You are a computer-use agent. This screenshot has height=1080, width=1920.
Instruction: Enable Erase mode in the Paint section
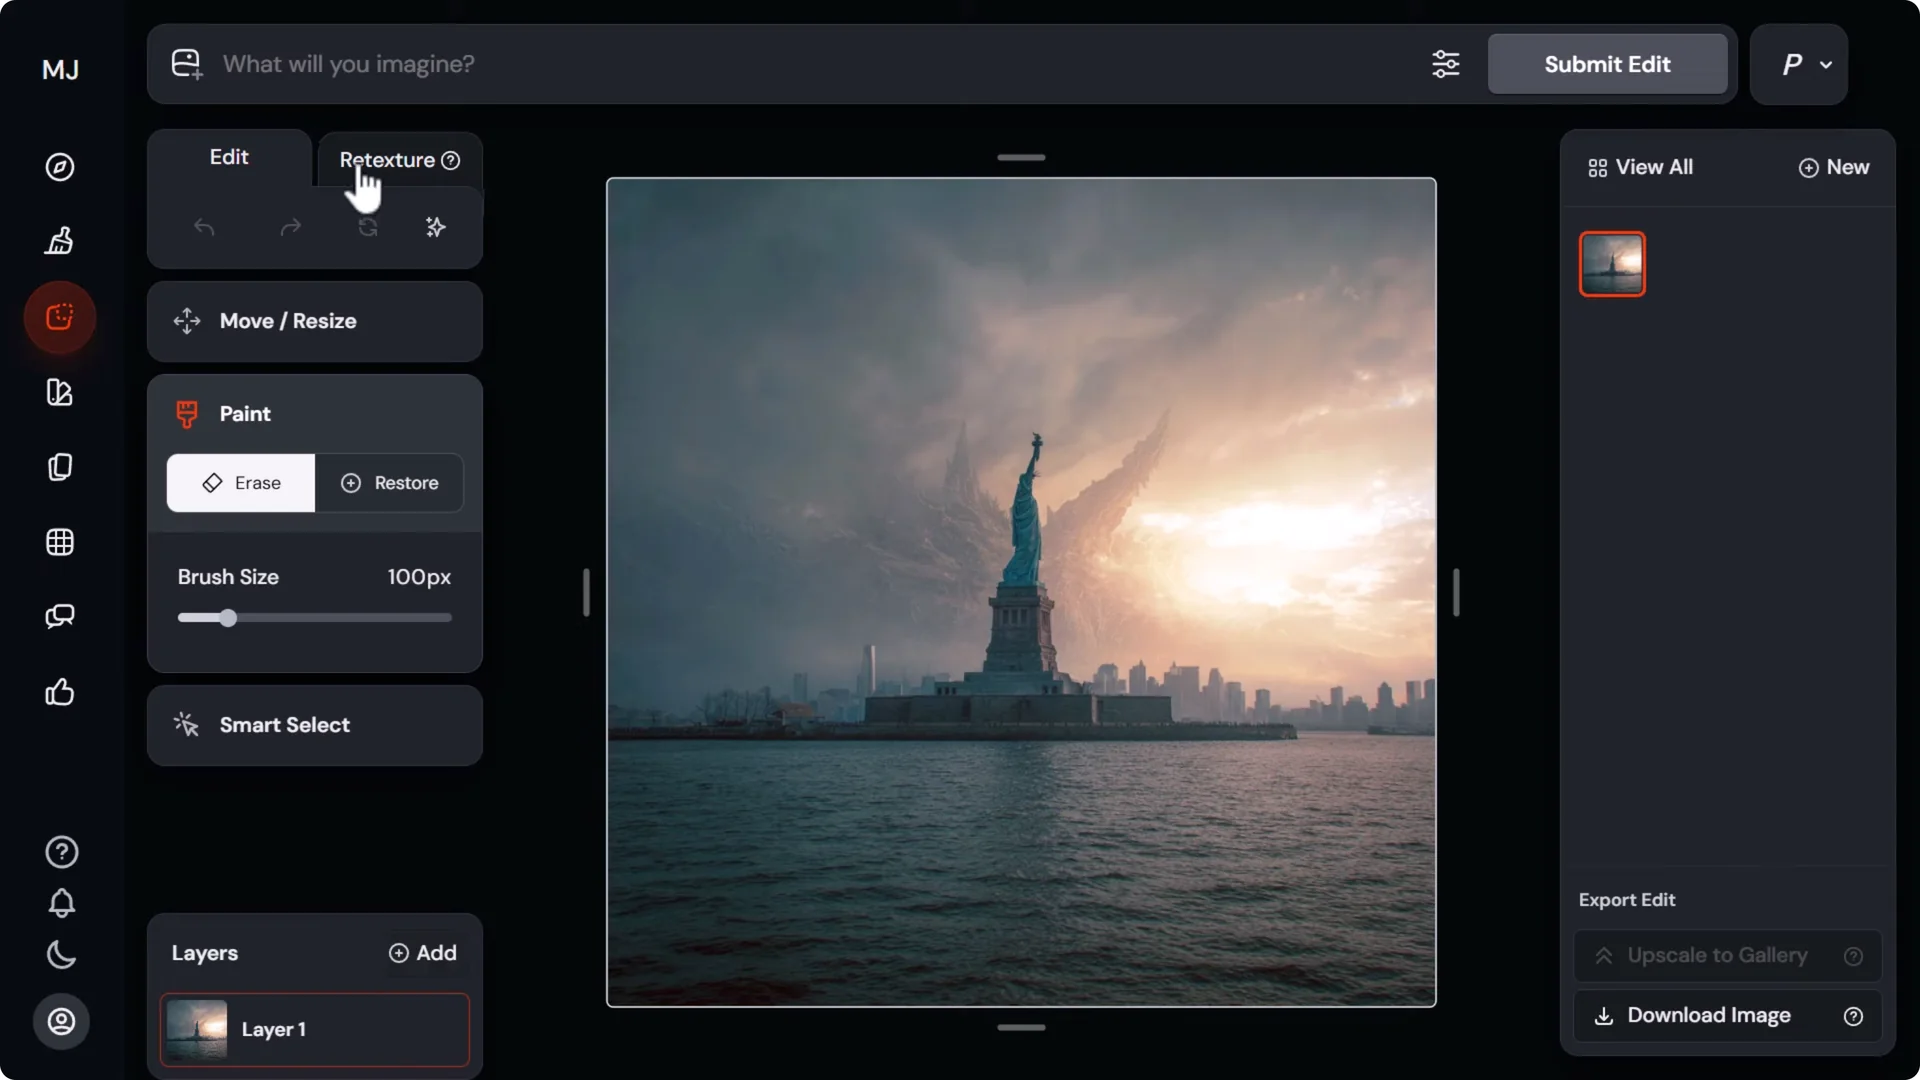pyautogui.click(x=240, y=483)
